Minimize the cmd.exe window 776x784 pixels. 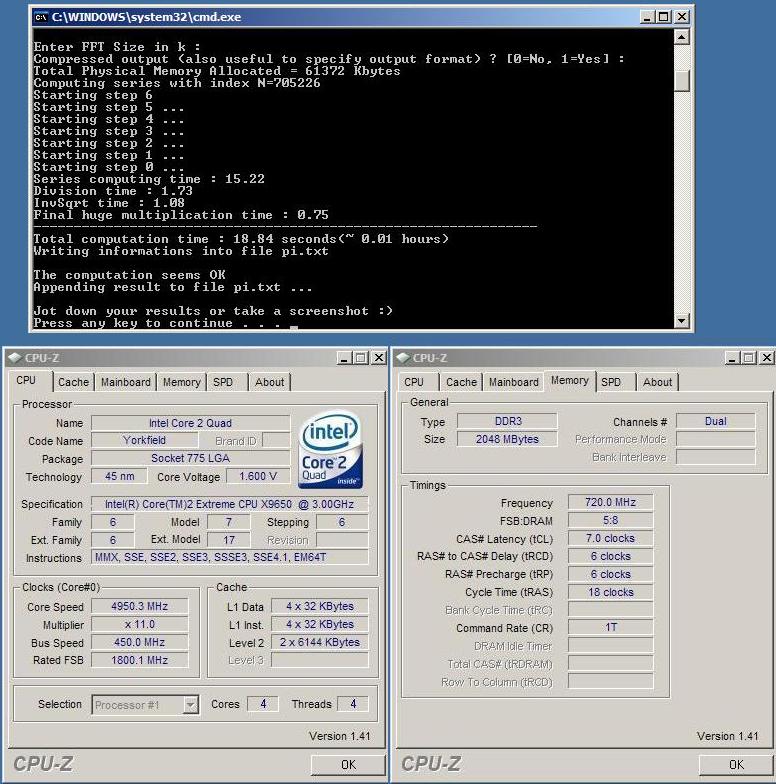coord(647,17)
